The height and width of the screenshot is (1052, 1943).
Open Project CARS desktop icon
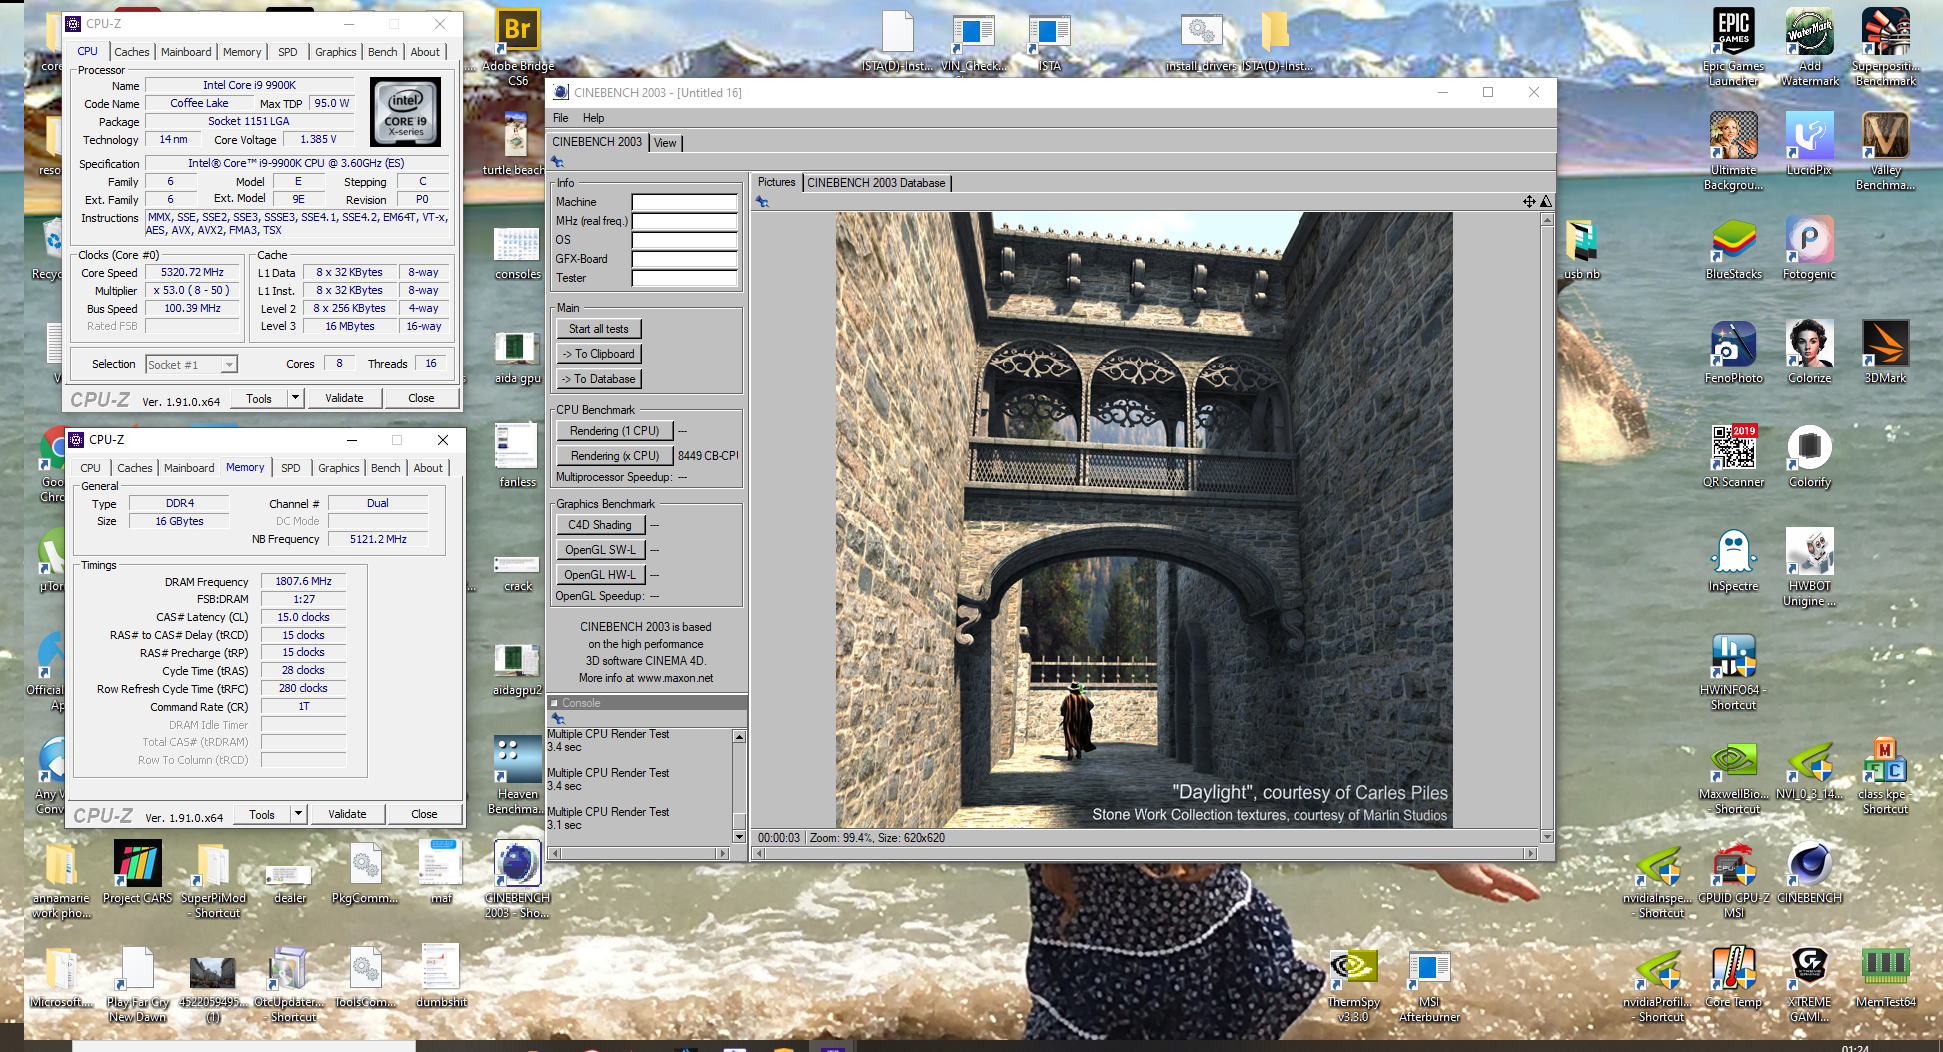[137, 871]
